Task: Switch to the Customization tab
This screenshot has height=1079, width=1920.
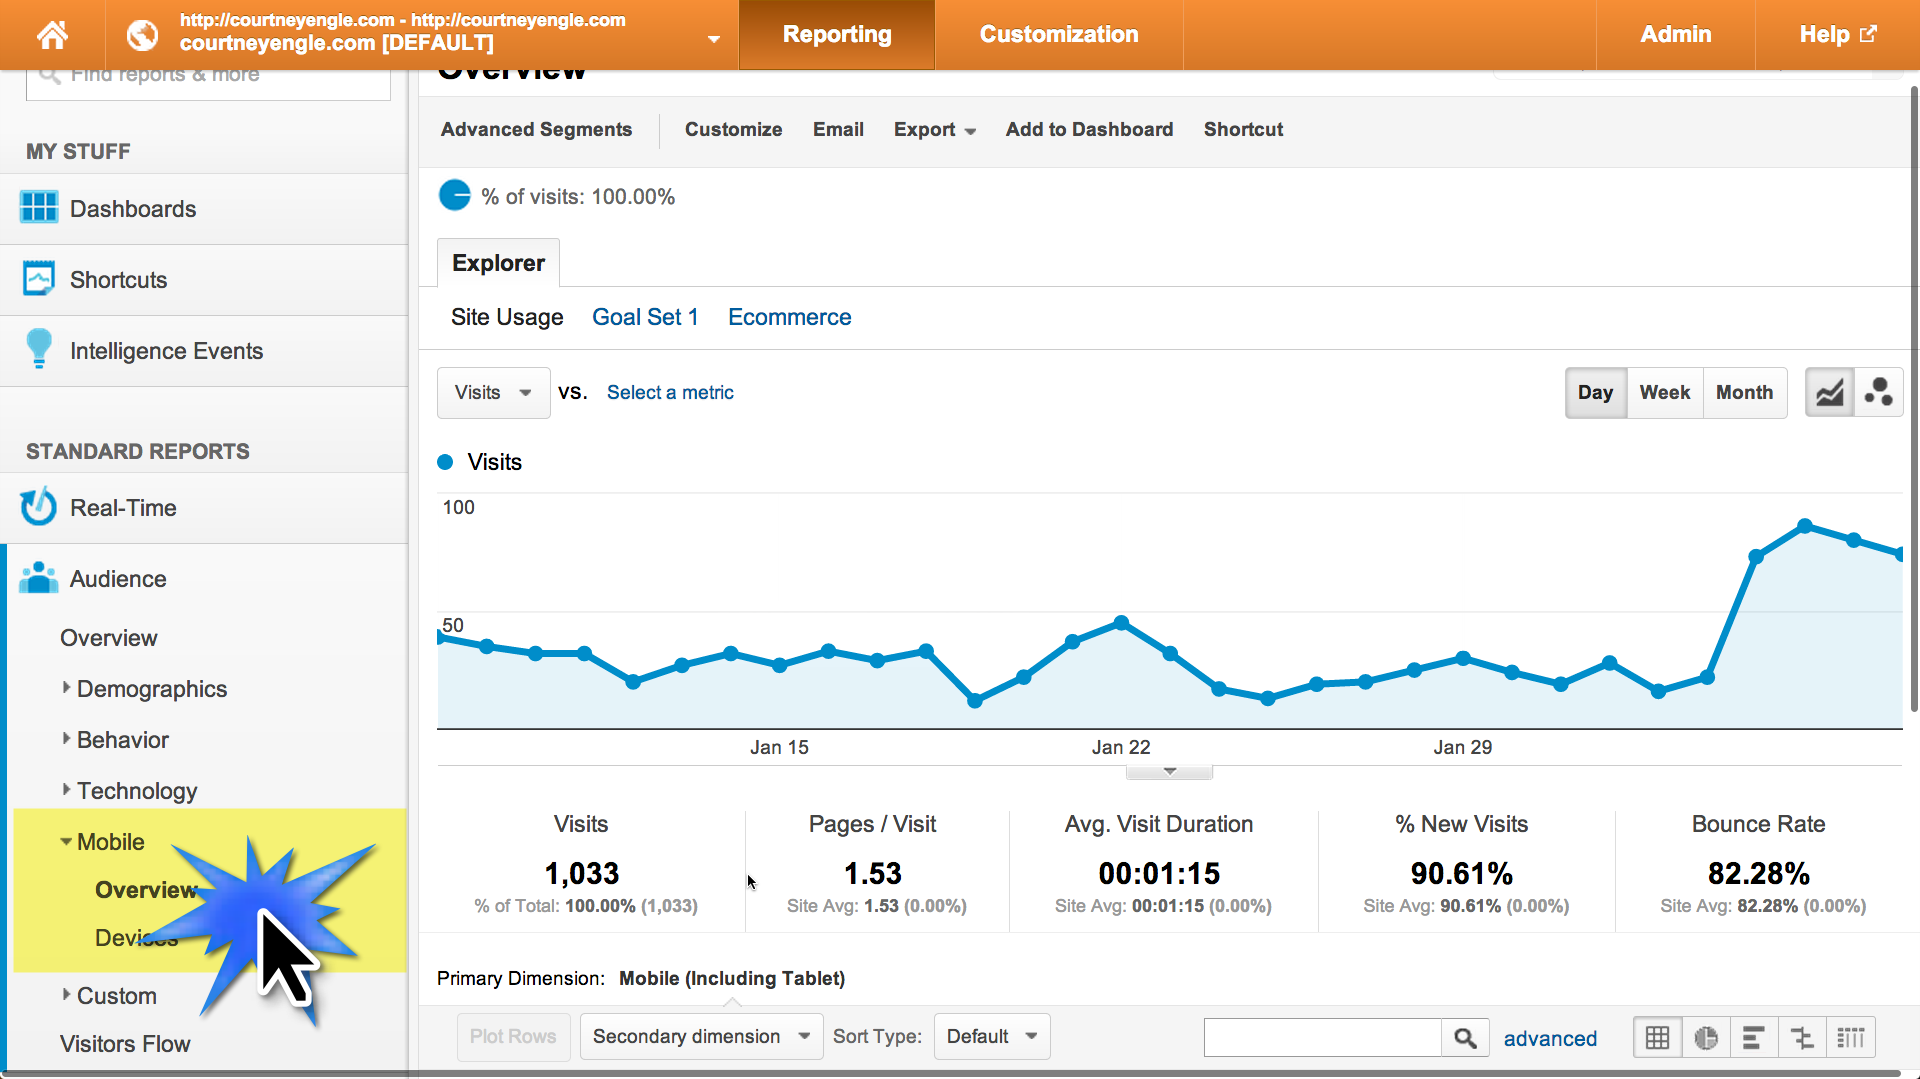Action: point(1059,35)
